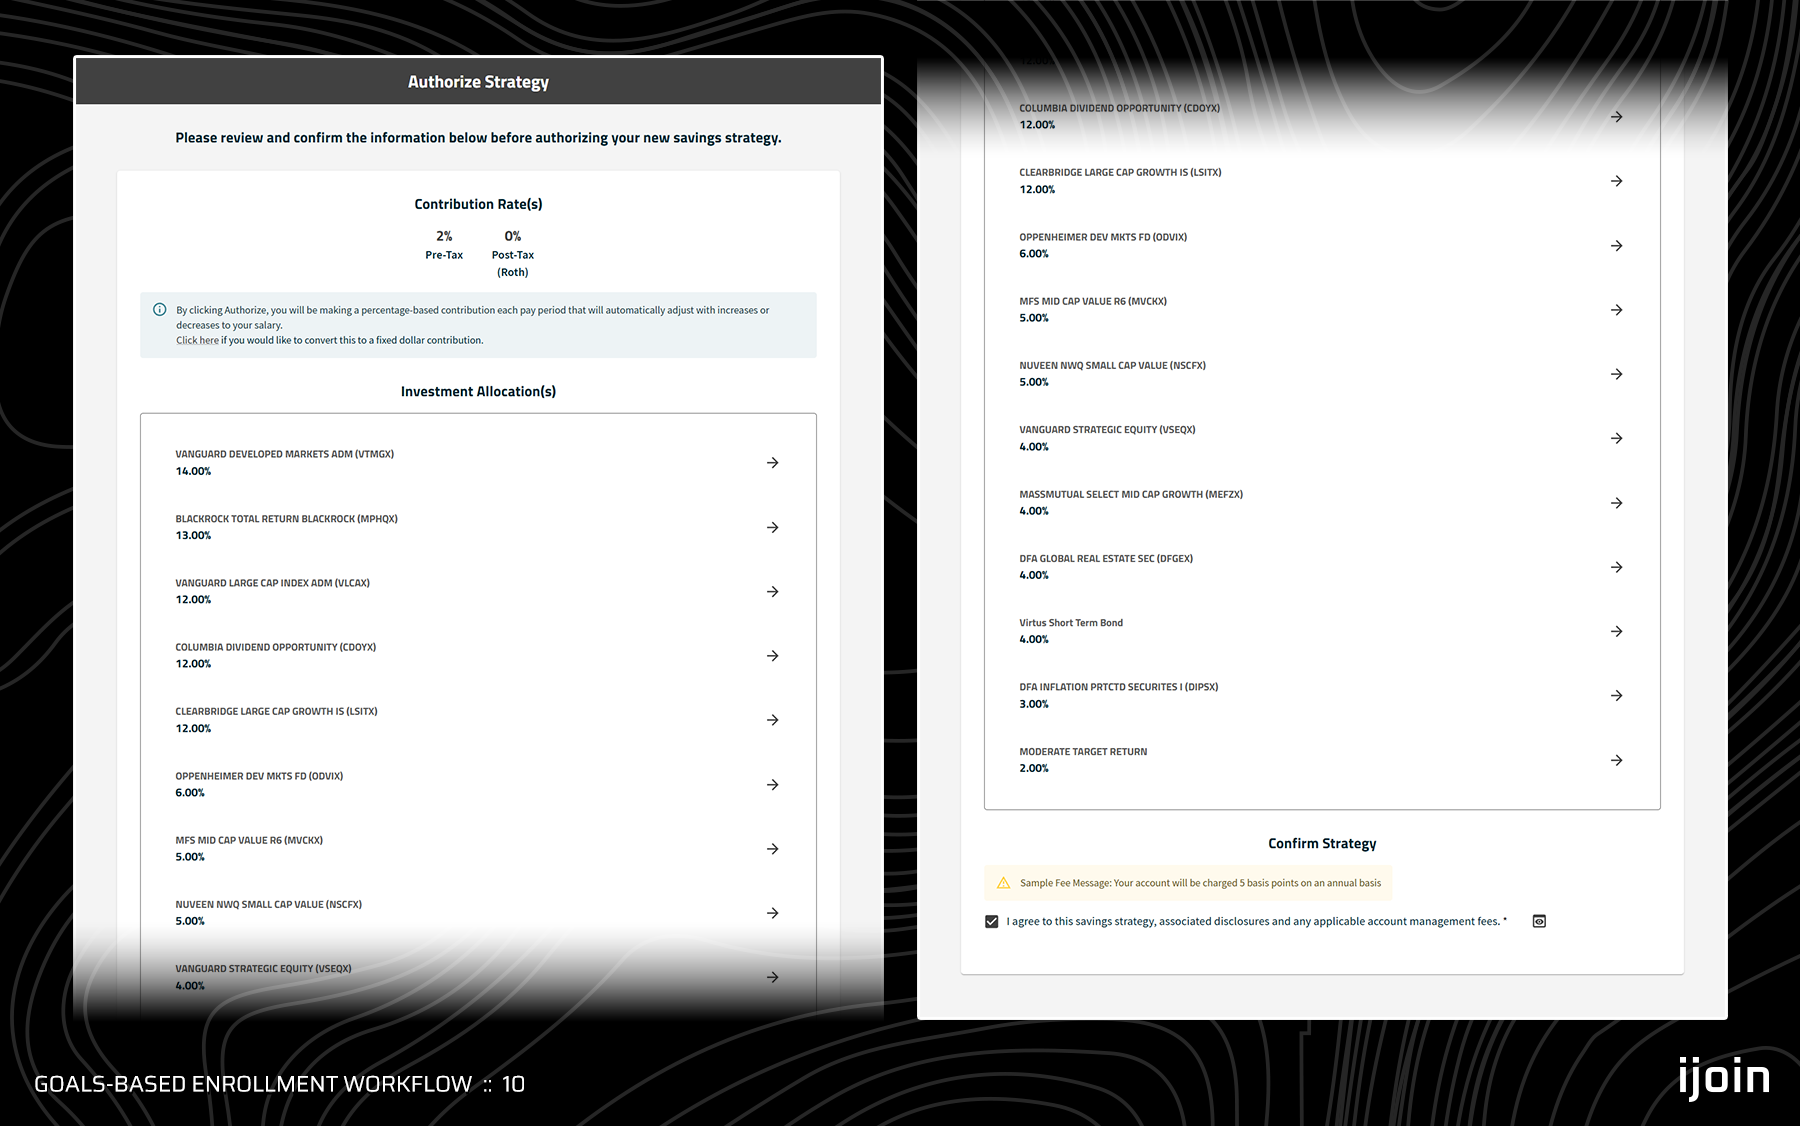Screen dimensions: 1800x1126
Task: Select "MODERATE TARGET RETURN" text
Action: click(x=1083, y=752)
